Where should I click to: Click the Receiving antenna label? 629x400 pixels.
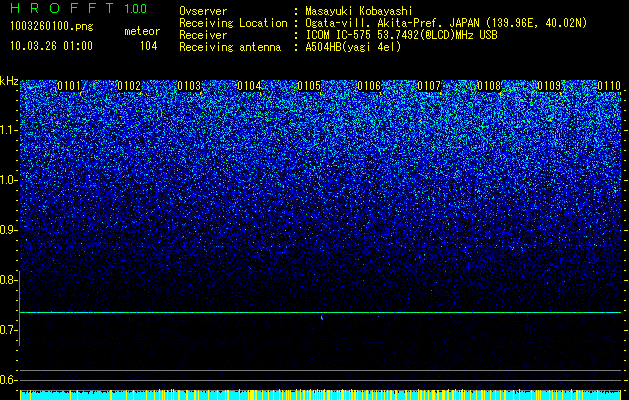(x=230, y=47)
